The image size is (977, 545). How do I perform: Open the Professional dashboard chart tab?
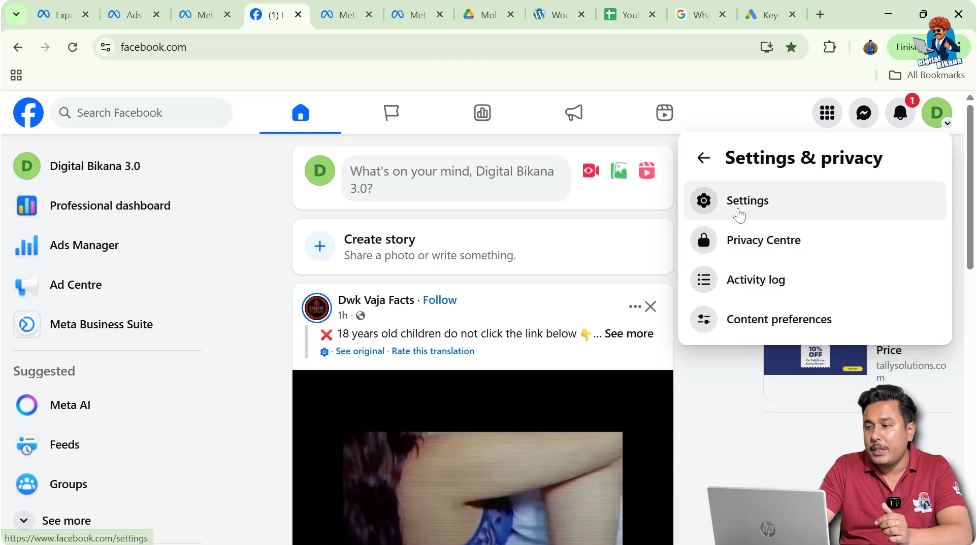(x=482, y=113)
